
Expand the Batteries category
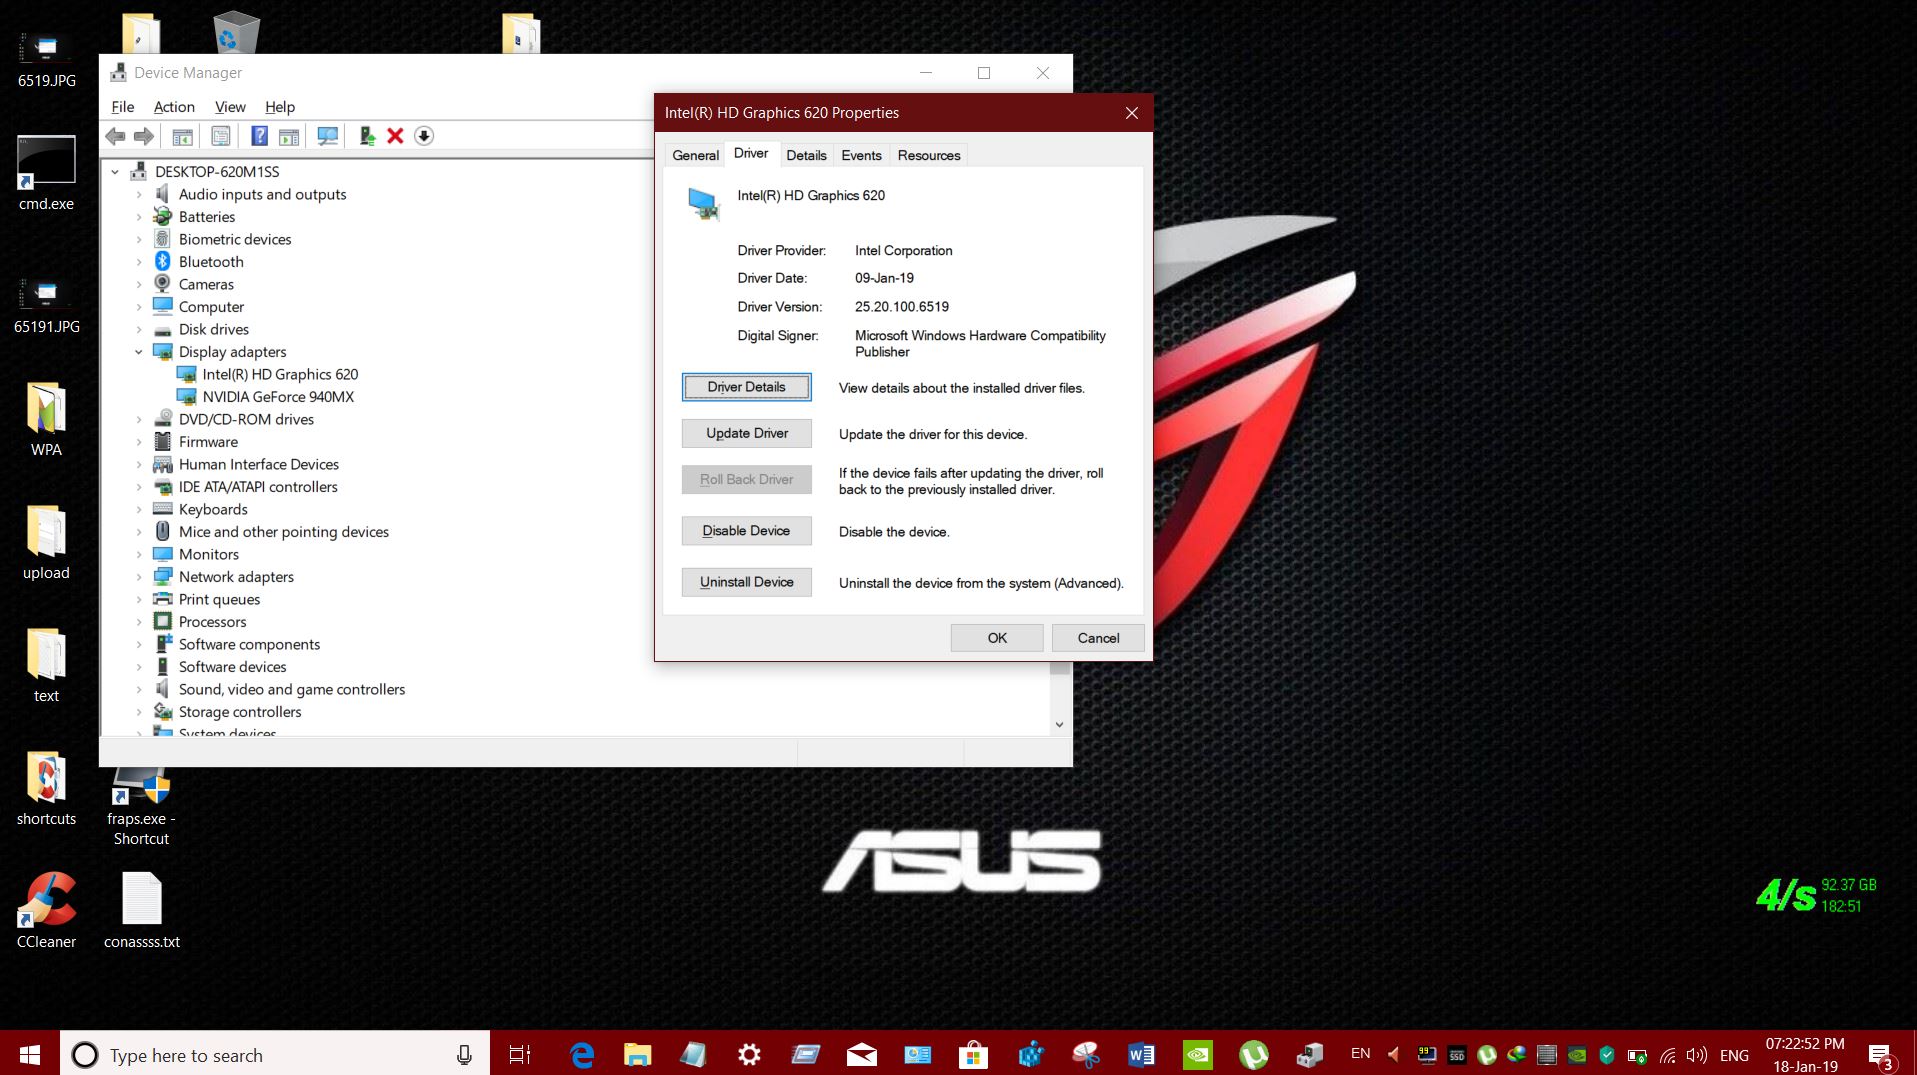pyautogui.click(x=139, y=217)
